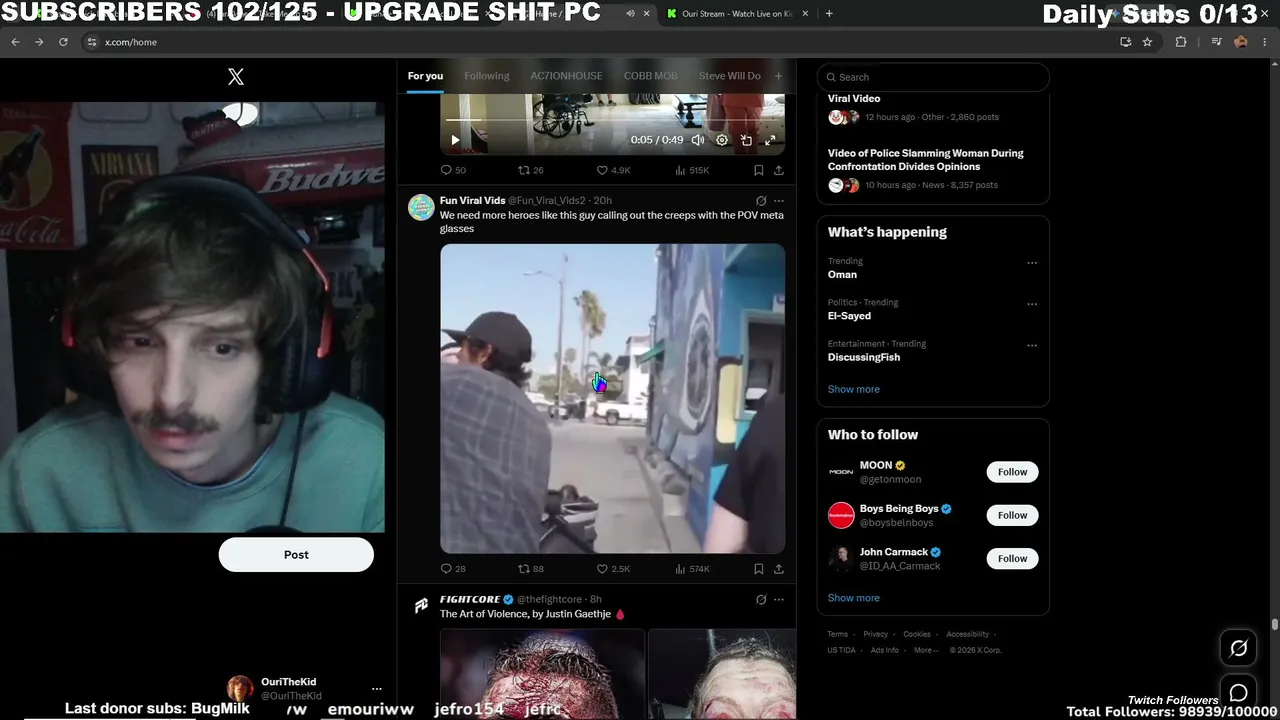Open the COBB MOB timeline tab
The height and width of the screenshot is (720, 1280).
click(651, 76)
